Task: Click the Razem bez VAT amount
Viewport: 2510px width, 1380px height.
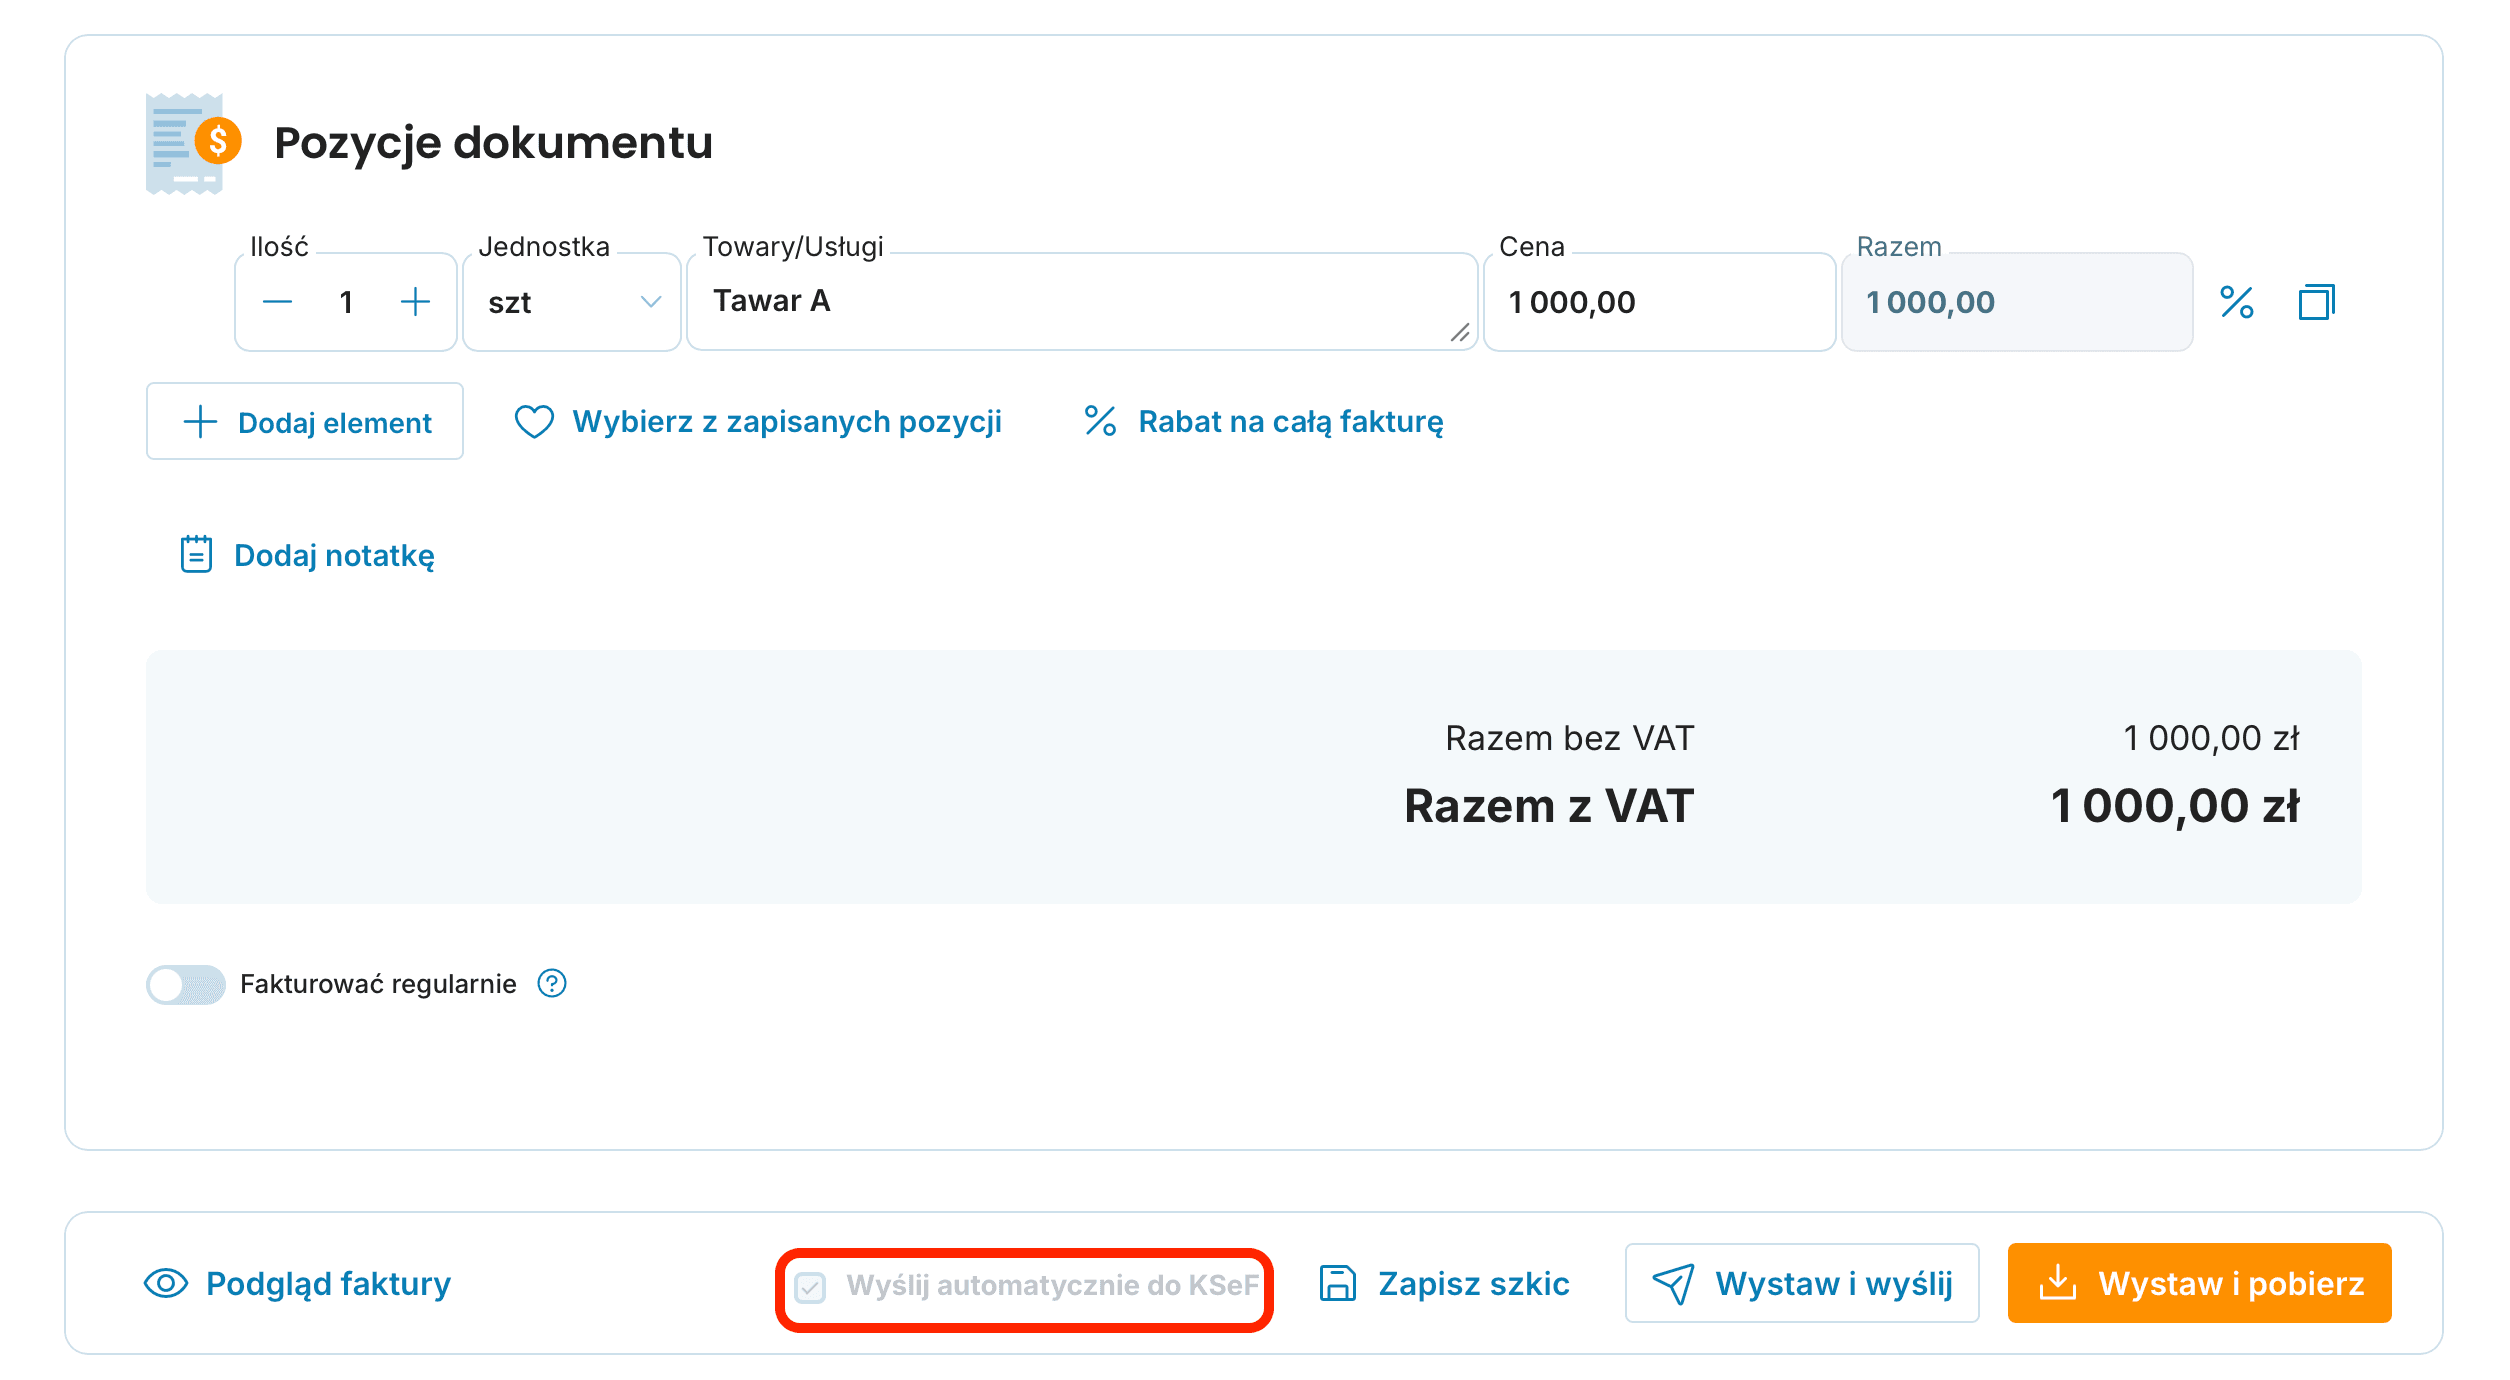Action: 2211,739
